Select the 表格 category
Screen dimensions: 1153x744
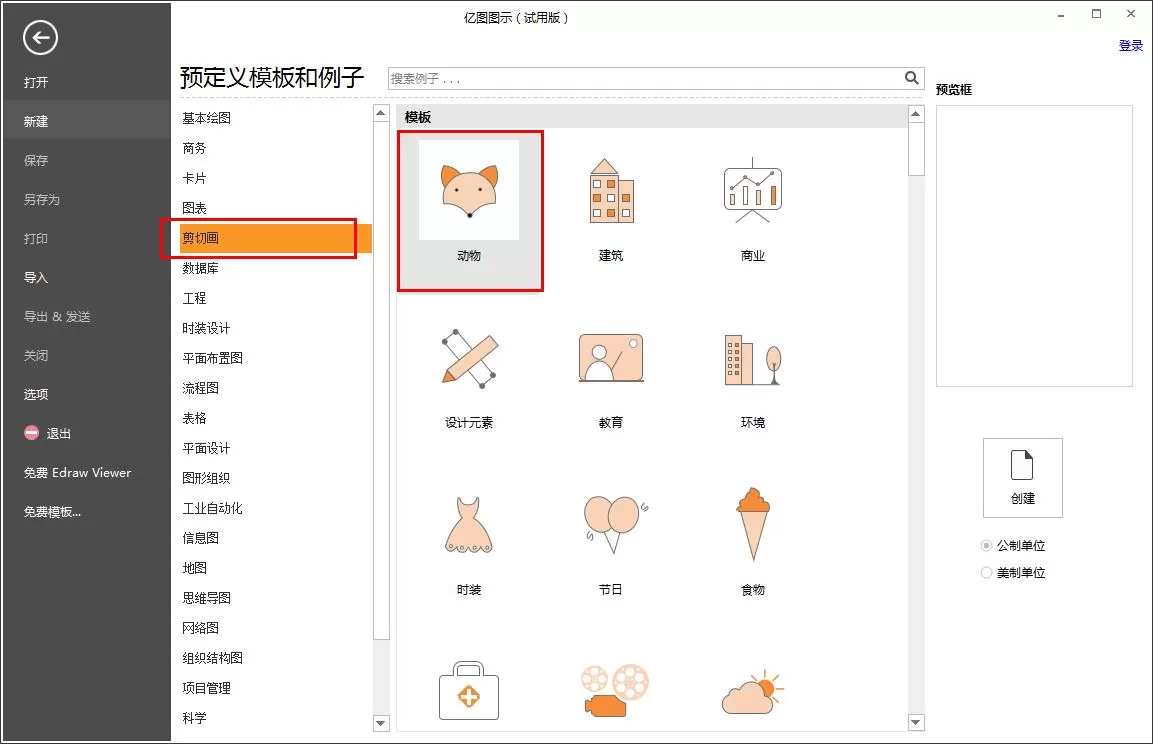coord(194,418)
